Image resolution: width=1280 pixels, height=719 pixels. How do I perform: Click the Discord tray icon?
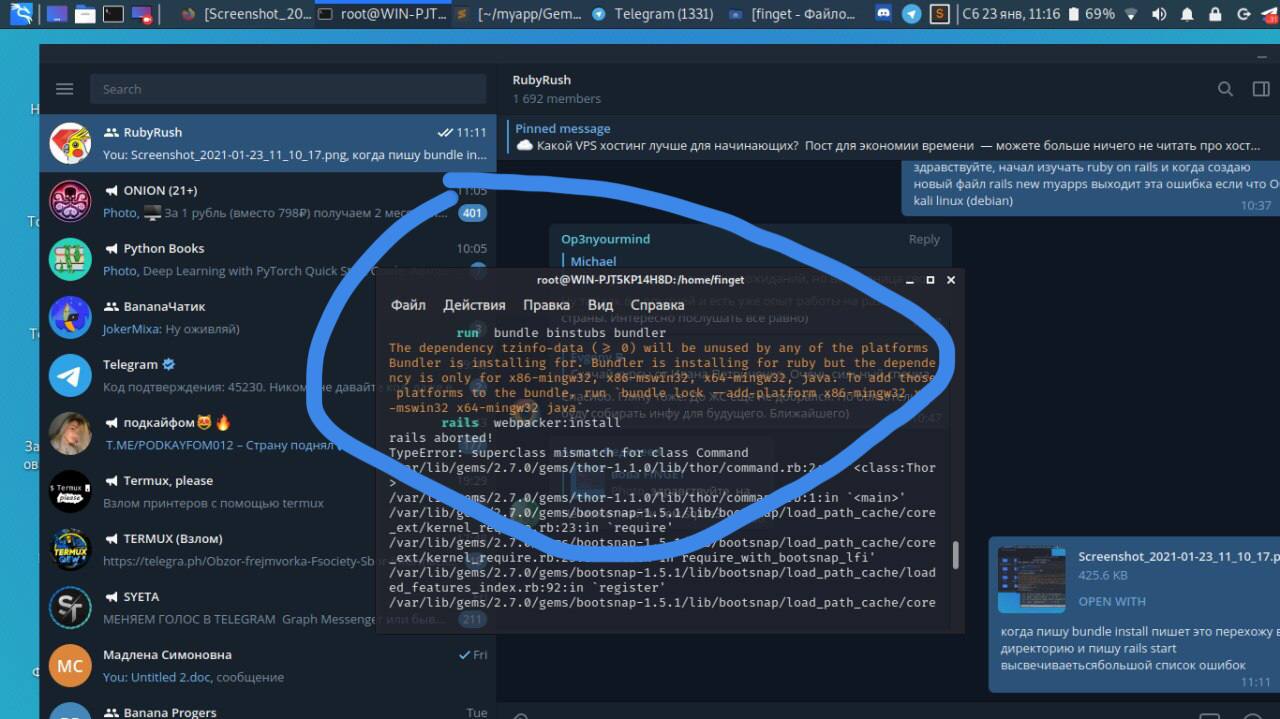click(883, 14)
